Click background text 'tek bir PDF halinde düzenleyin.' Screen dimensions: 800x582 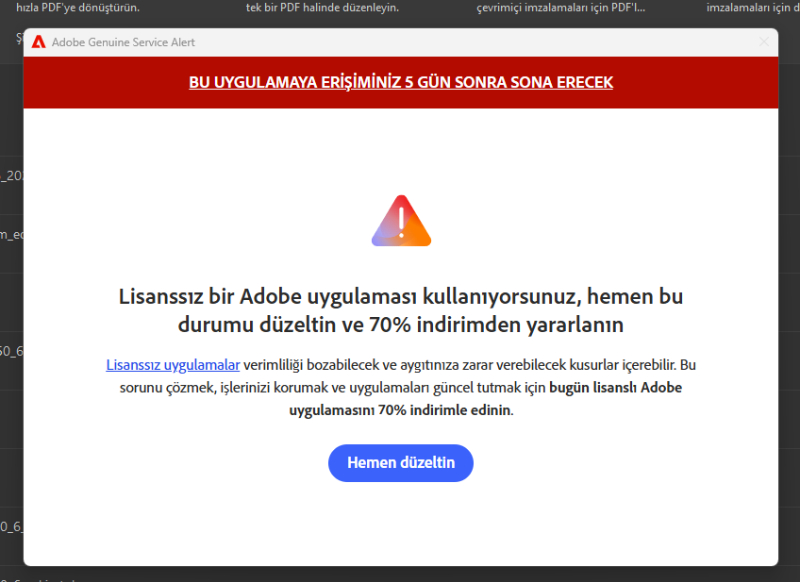click(x=322, y=8)
